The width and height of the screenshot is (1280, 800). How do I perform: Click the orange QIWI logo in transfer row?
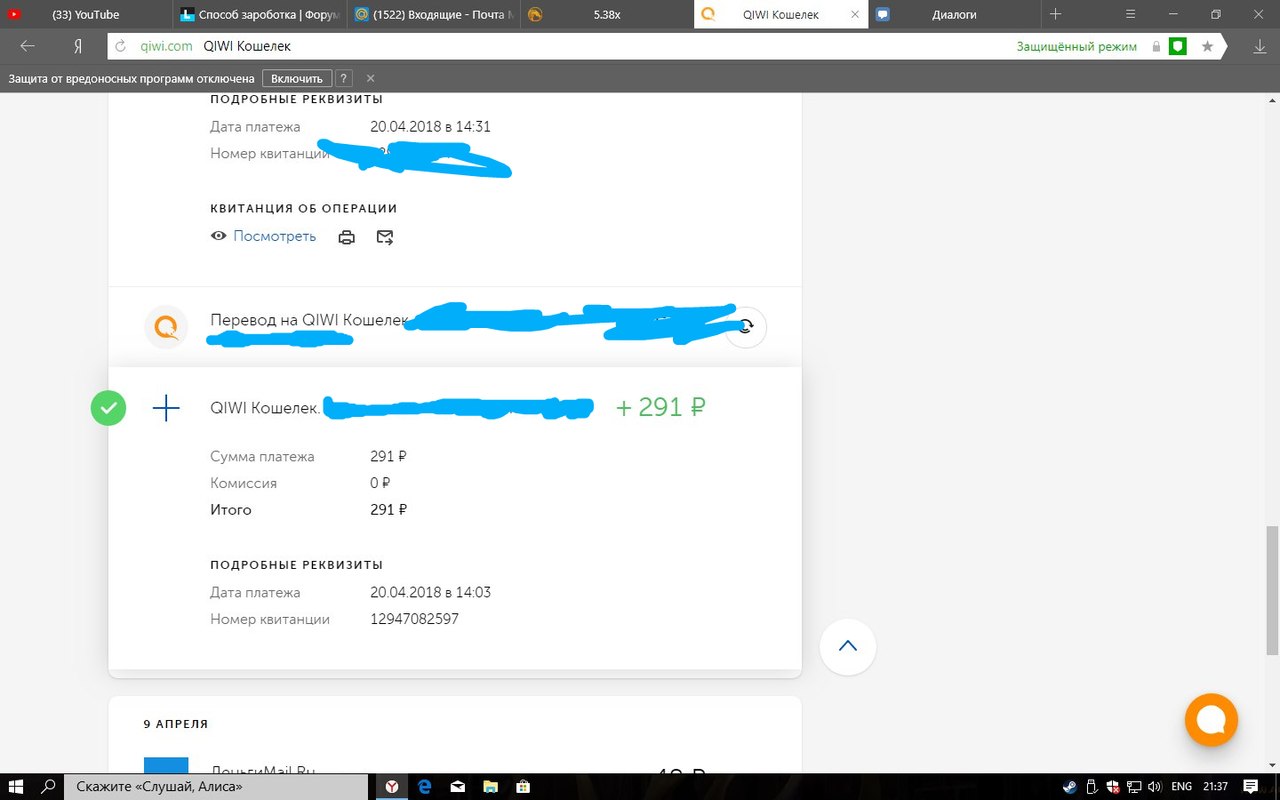(166, 327)
